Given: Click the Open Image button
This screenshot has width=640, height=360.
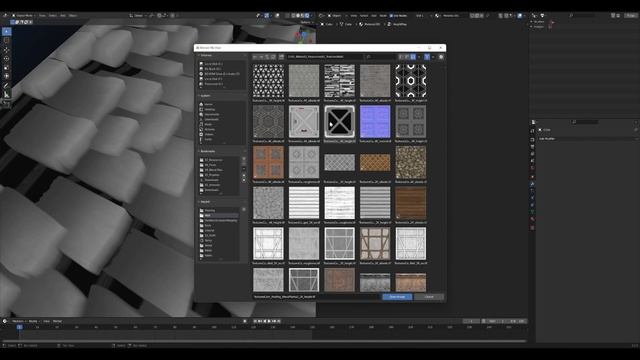Looking at the screenshot, I should coord(397,297).
